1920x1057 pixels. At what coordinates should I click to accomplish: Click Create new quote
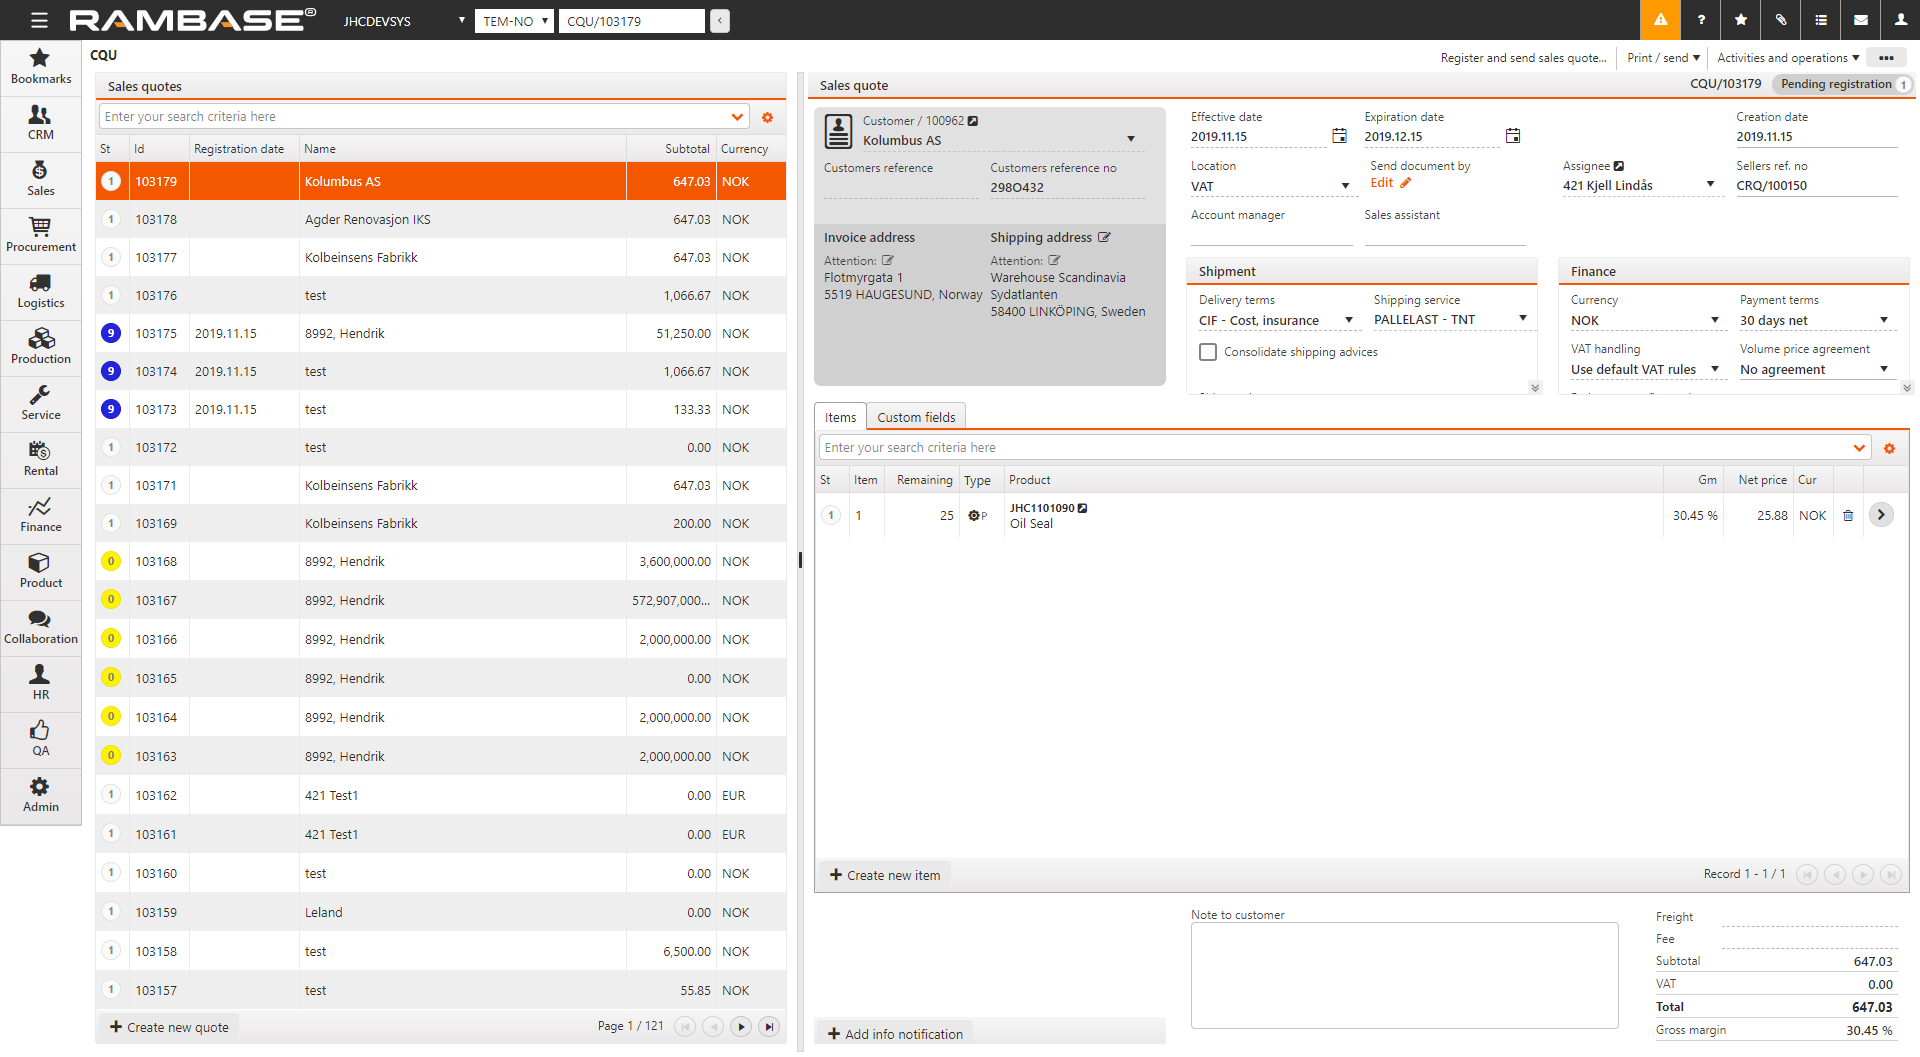169,1027
